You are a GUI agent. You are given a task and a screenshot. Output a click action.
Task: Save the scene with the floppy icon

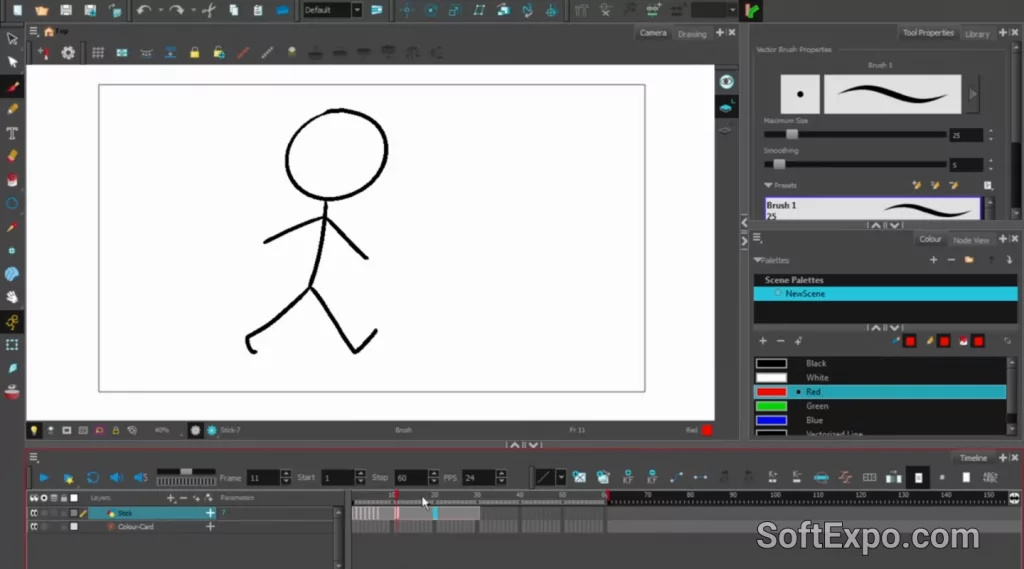click(x=65, y=10)
